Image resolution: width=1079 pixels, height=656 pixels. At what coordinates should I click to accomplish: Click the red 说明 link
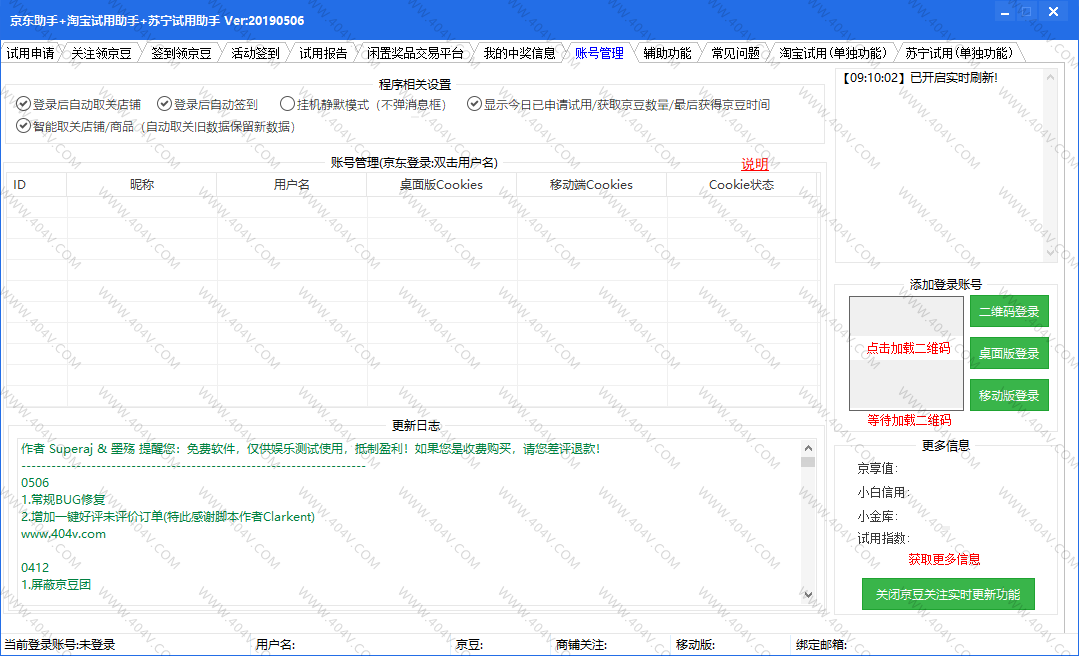click(755, 164)
